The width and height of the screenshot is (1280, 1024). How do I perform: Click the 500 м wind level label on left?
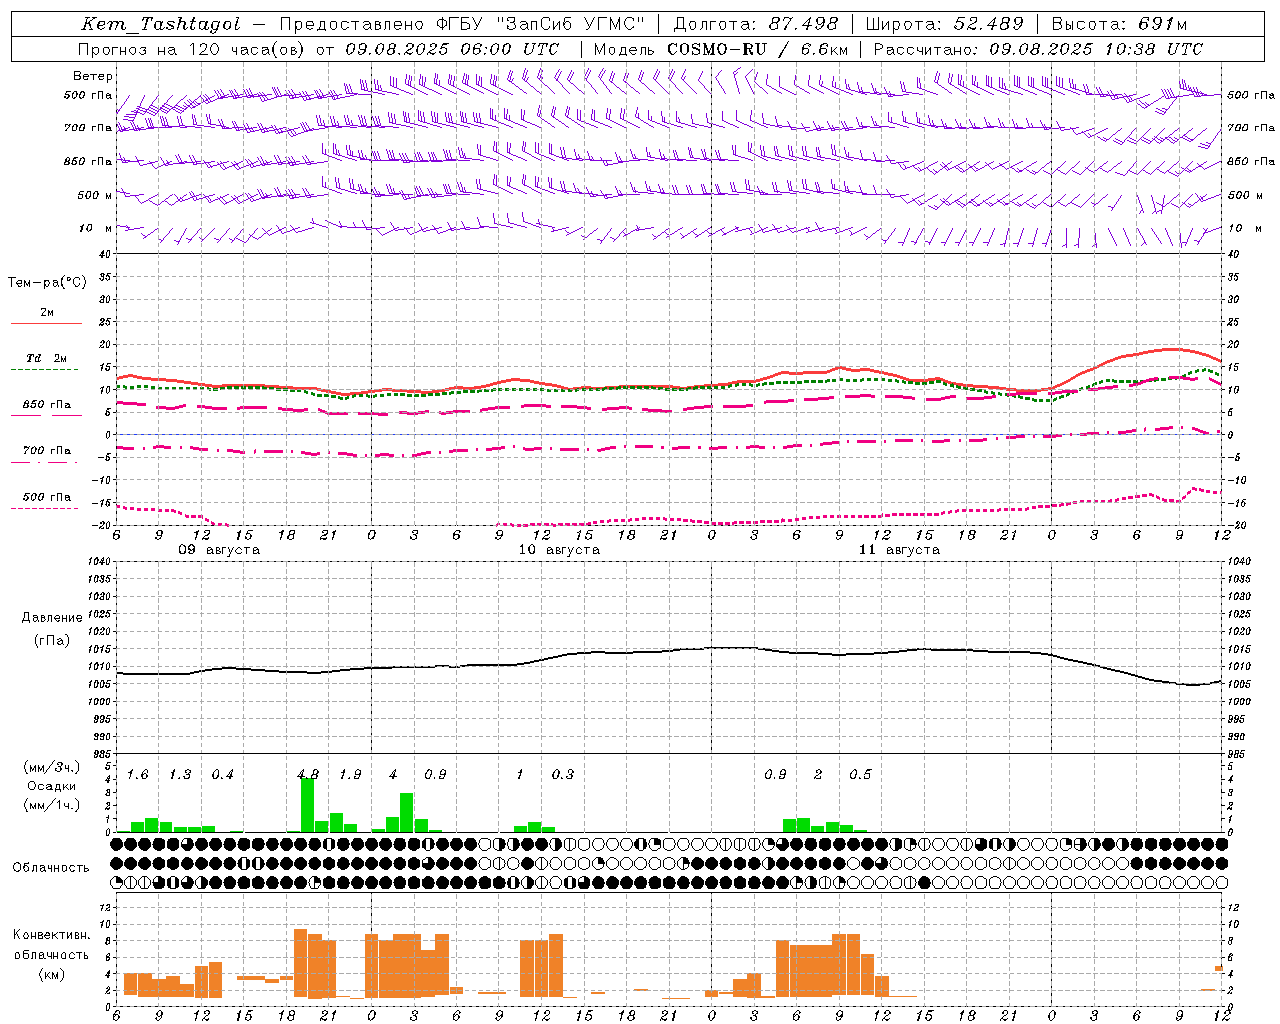(x=95, y=195)
